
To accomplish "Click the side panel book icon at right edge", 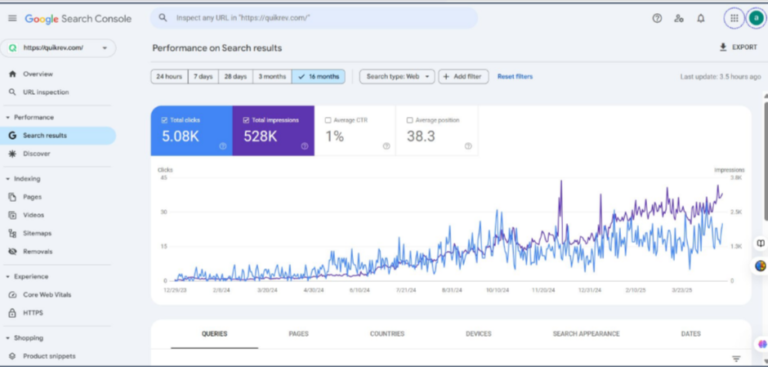I will [x=761, y=243].
